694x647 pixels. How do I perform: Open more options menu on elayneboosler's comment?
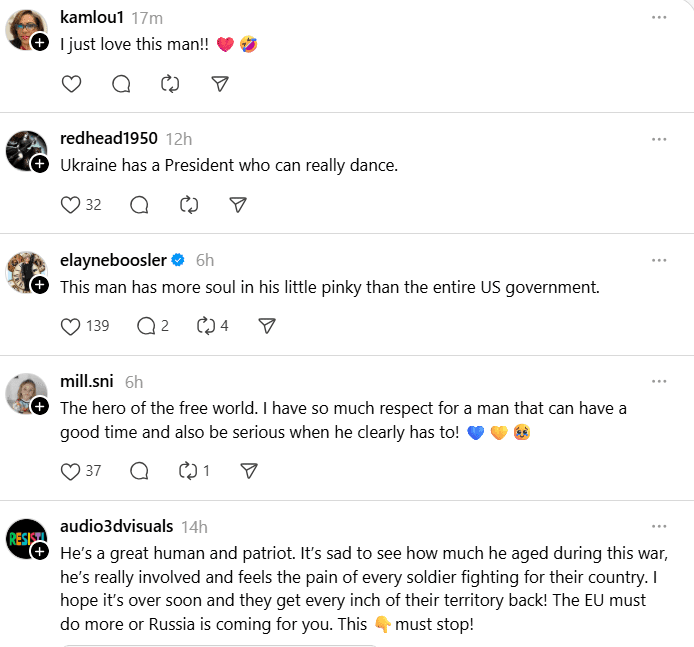(658, 260)
